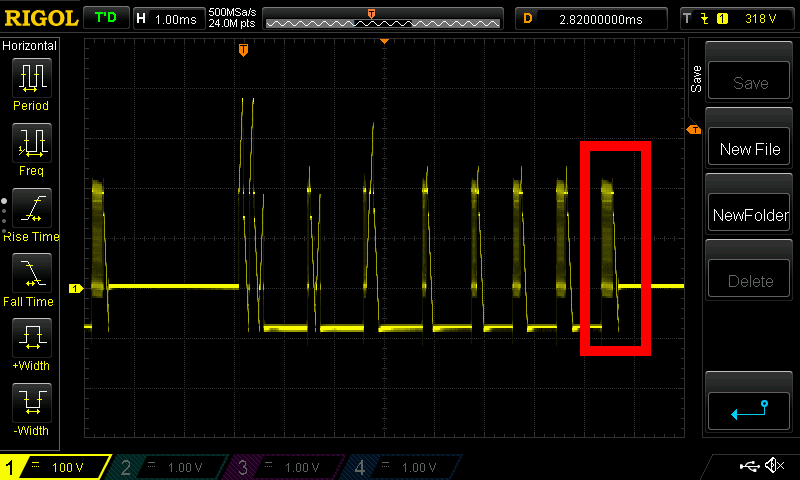Click the trigger source channel 1 badge
This screenshot has width=800, height=480.
point(722,19)
